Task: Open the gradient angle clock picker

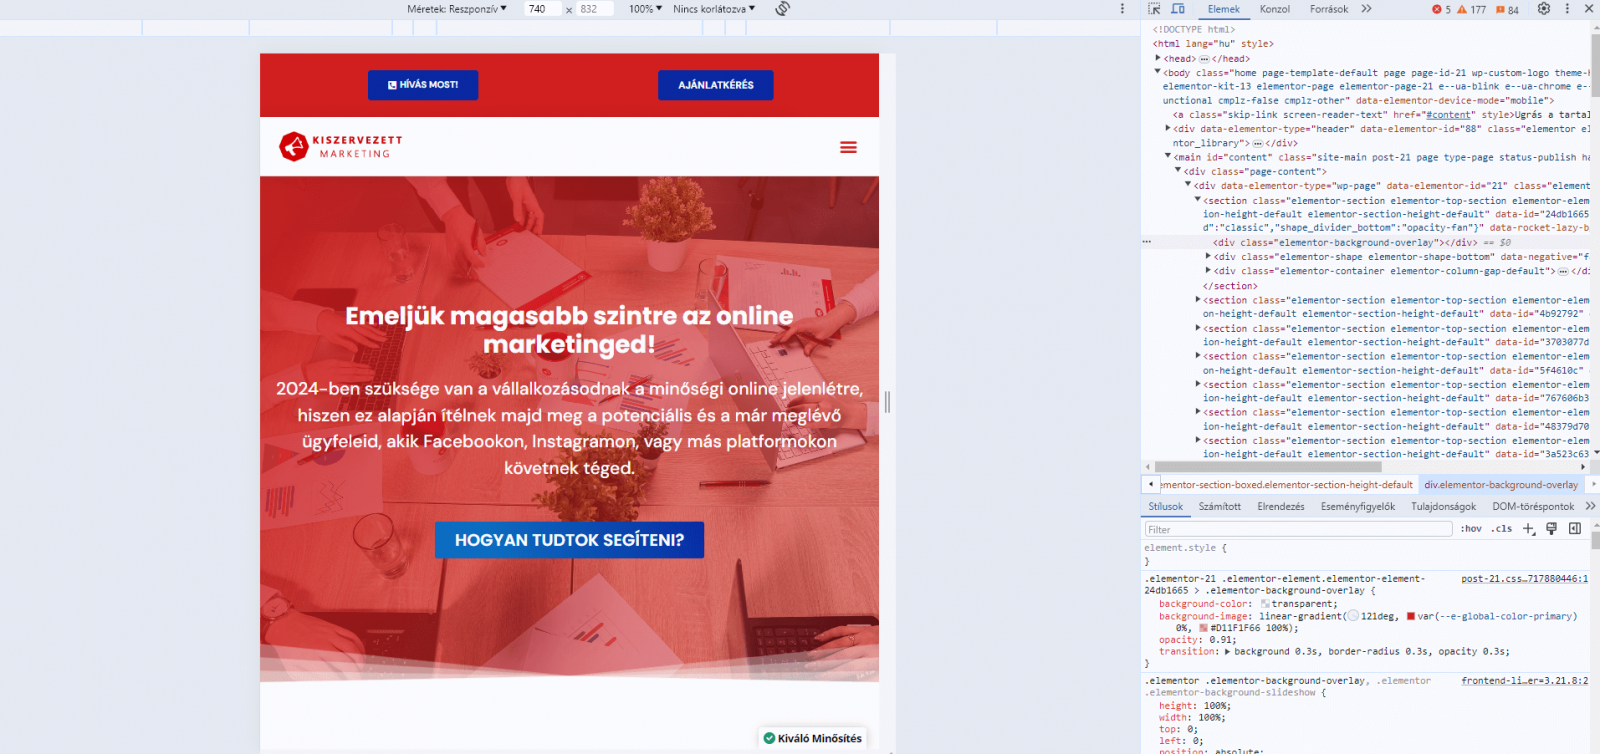Action: click(1353, 616)
